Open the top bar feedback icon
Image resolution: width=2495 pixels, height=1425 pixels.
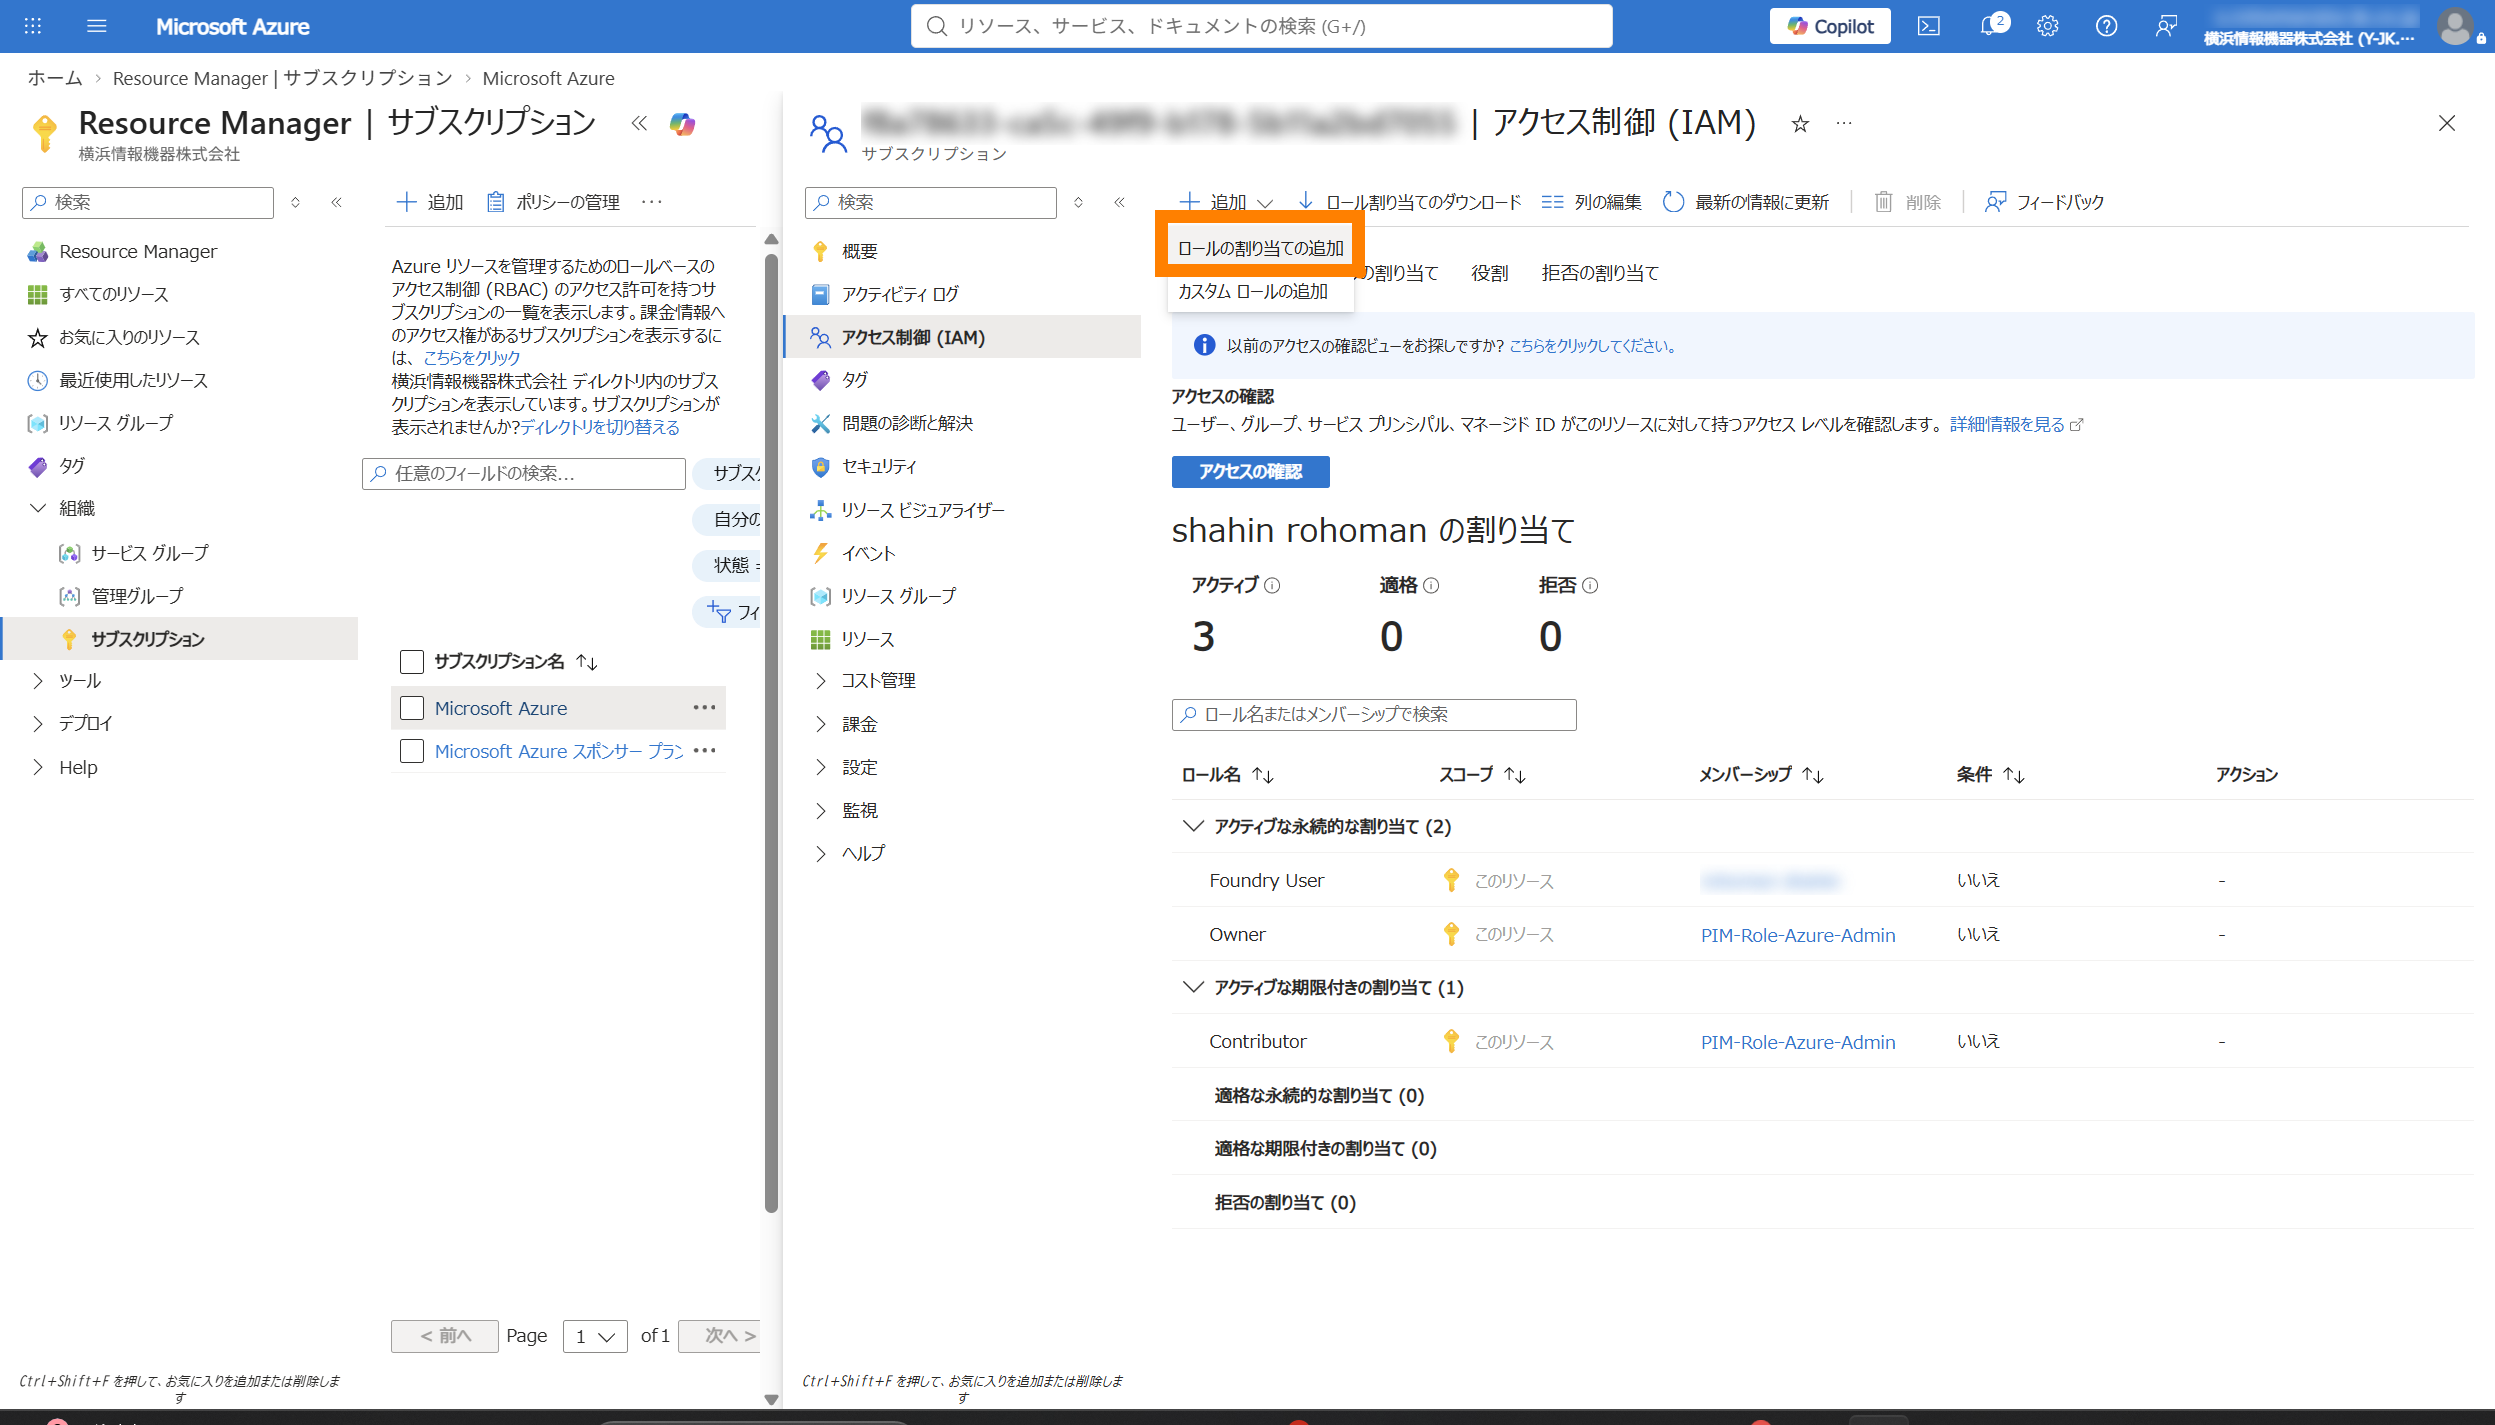tap(2166, 26)
